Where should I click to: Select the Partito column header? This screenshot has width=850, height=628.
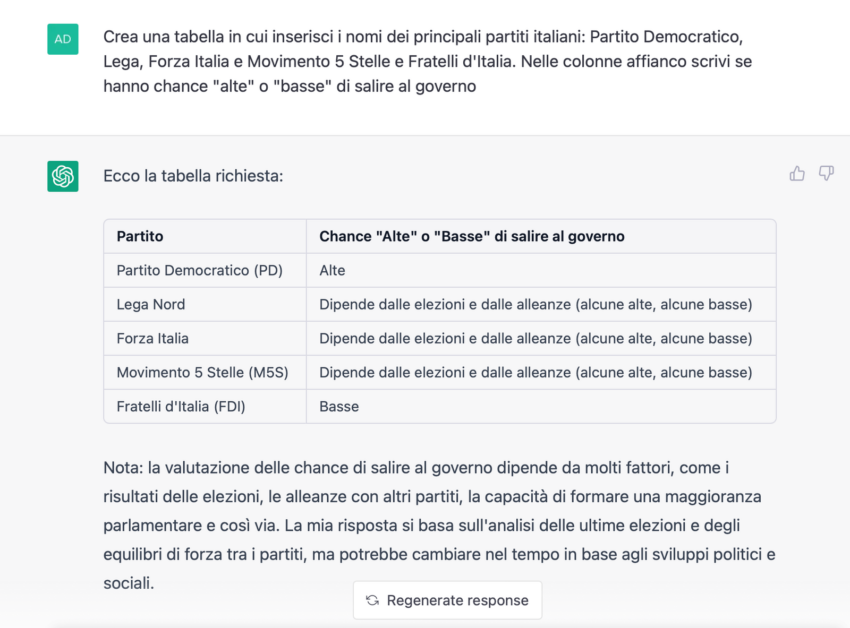(x=205, y=236)
